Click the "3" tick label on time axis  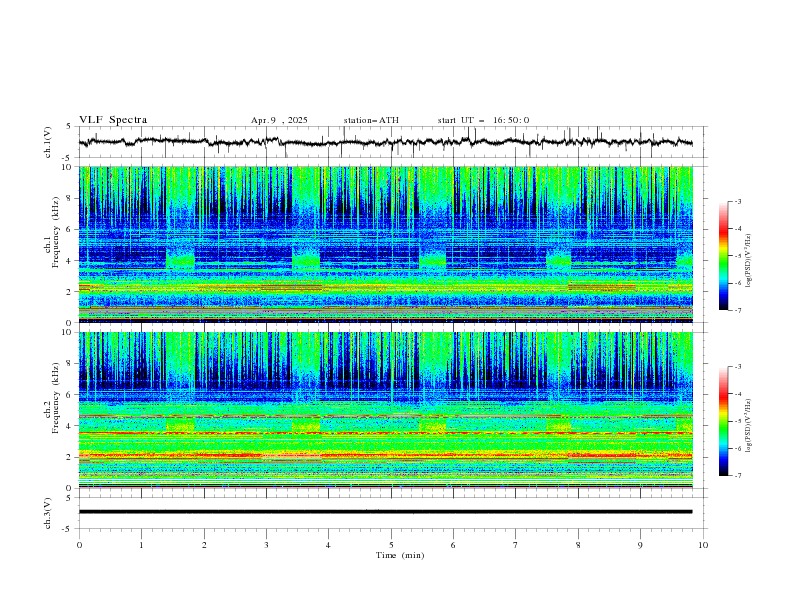pyautogui.click(x=266, y=545)
